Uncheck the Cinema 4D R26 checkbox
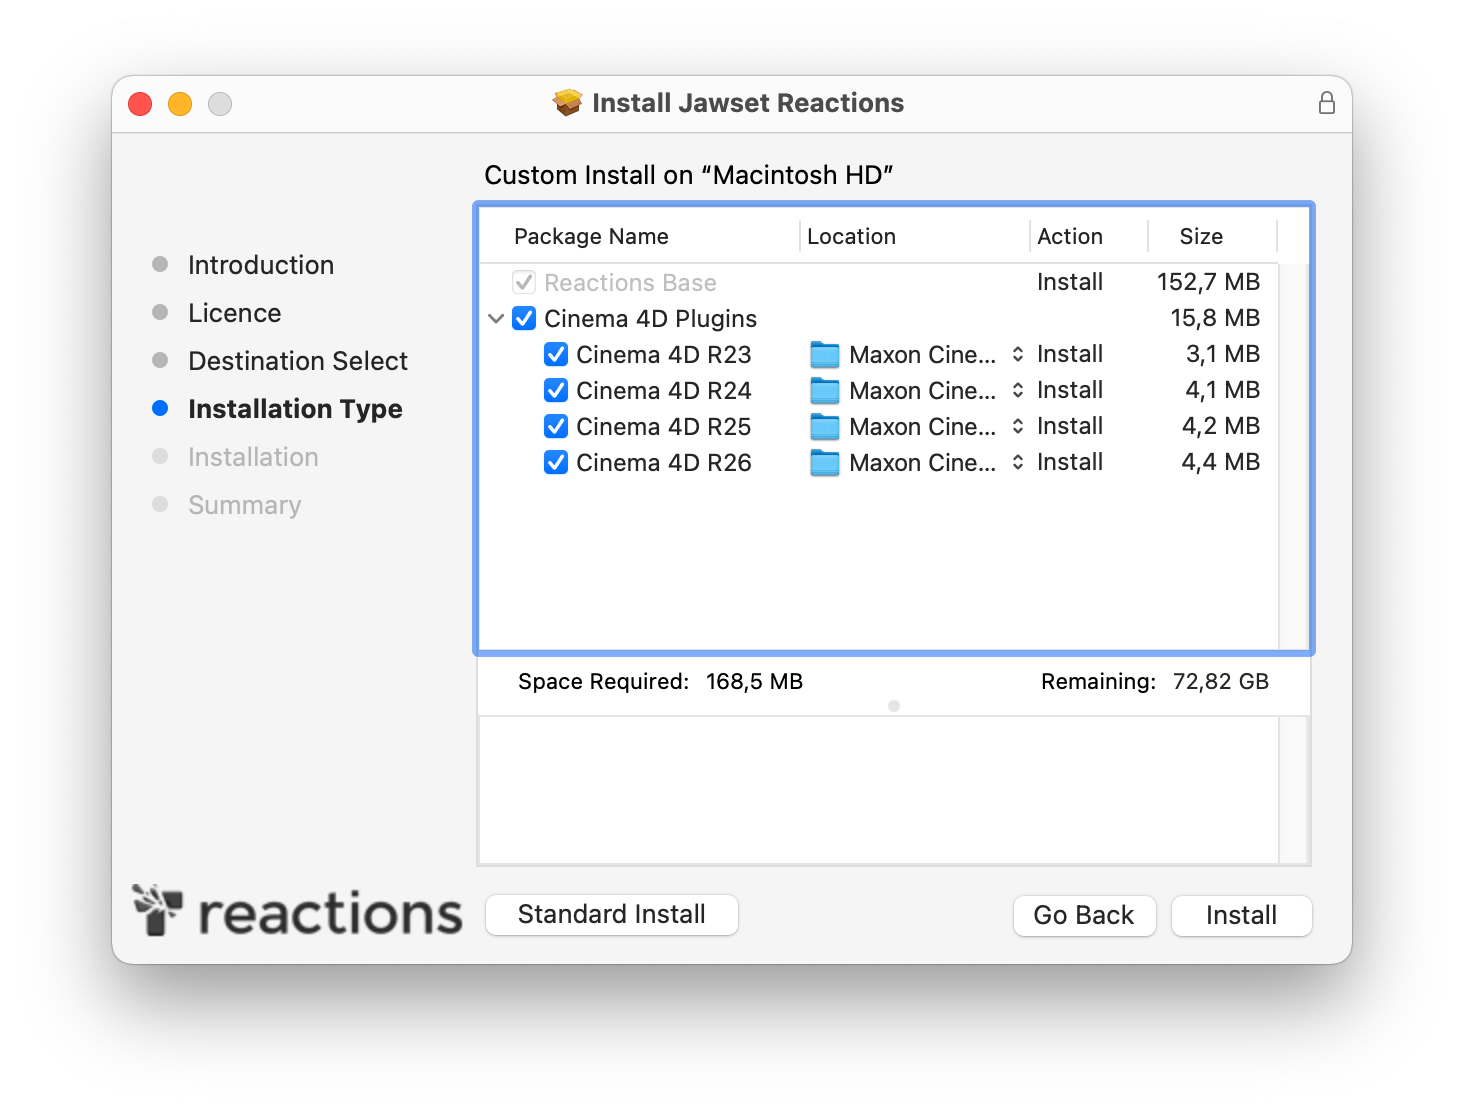 (x=556, y=462)
